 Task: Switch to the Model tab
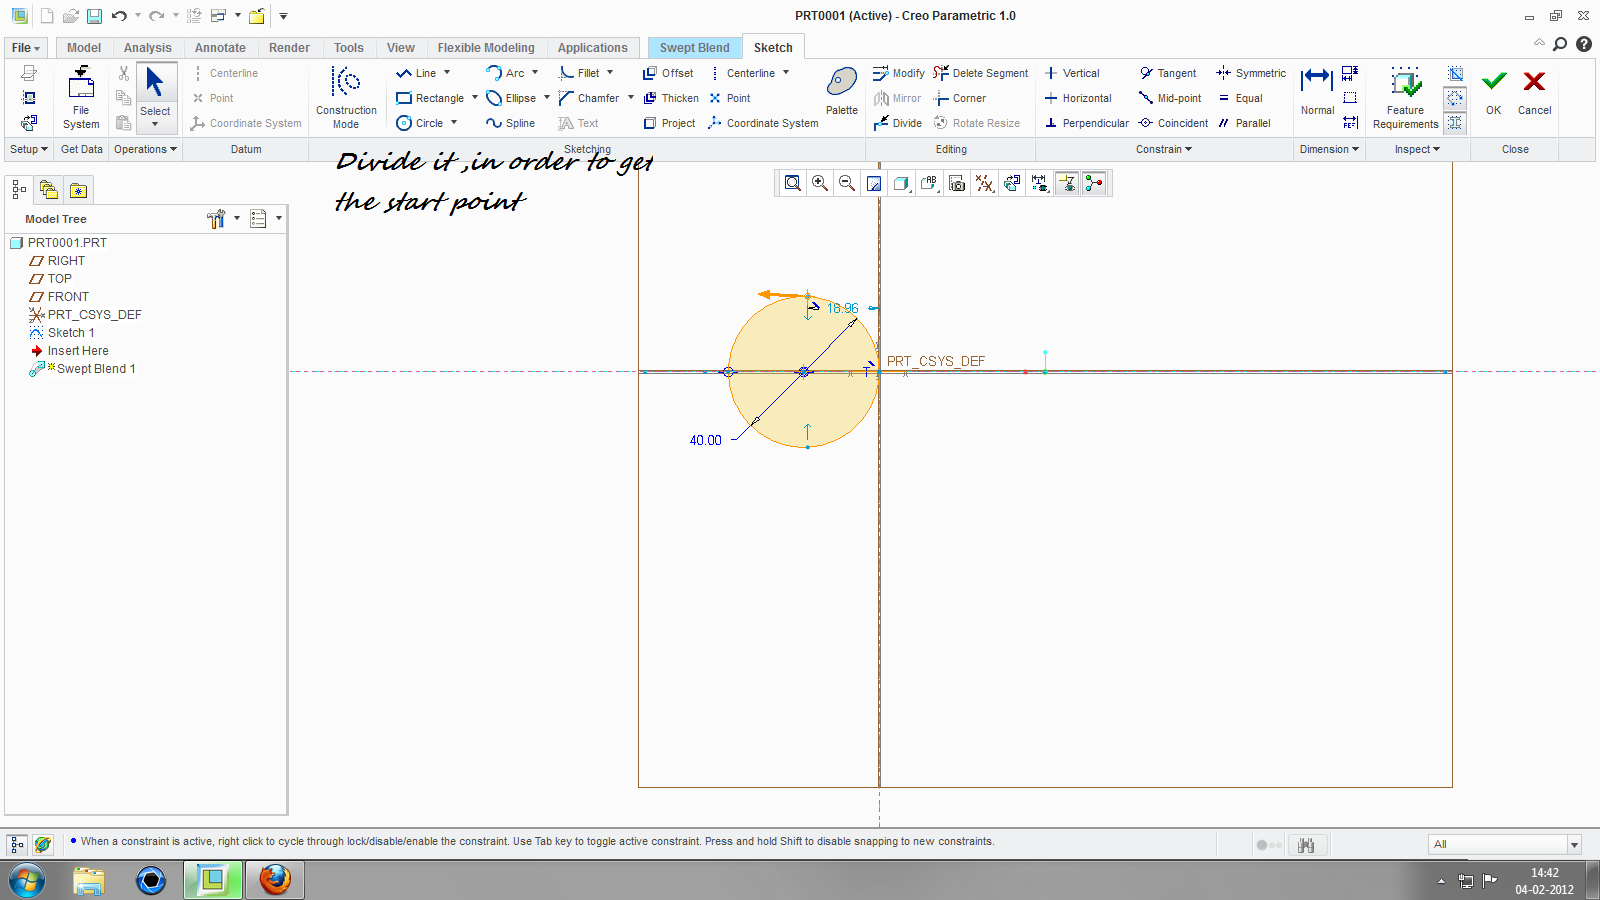(84, 48)
